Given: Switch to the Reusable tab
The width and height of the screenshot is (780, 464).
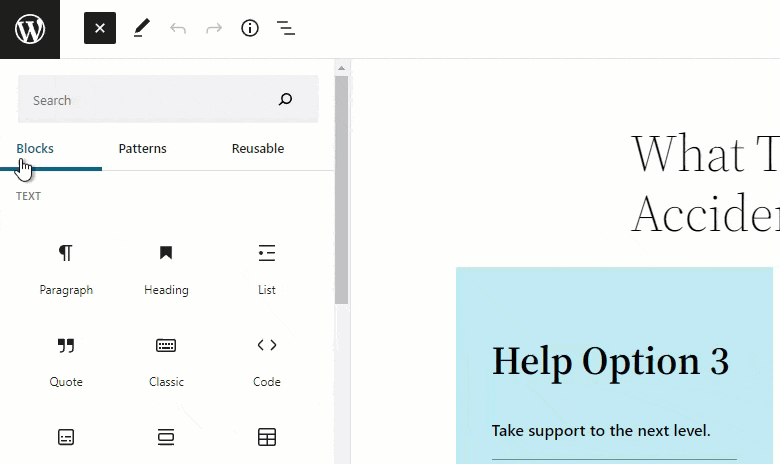Looking at the screenshot, I should point(258,149).
